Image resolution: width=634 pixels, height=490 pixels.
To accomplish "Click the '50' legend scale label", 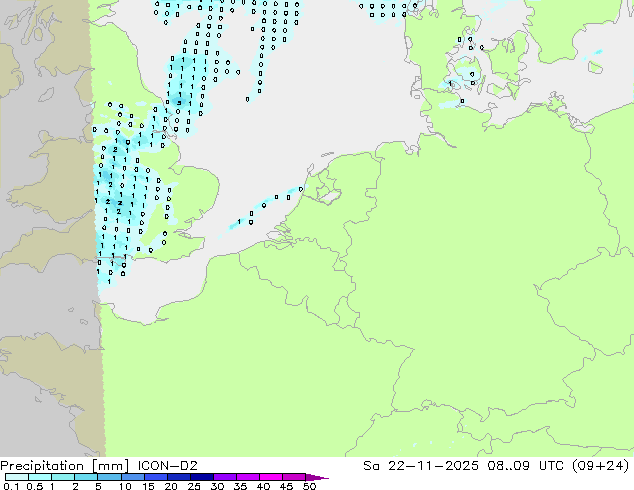I will tap(309, 486).
